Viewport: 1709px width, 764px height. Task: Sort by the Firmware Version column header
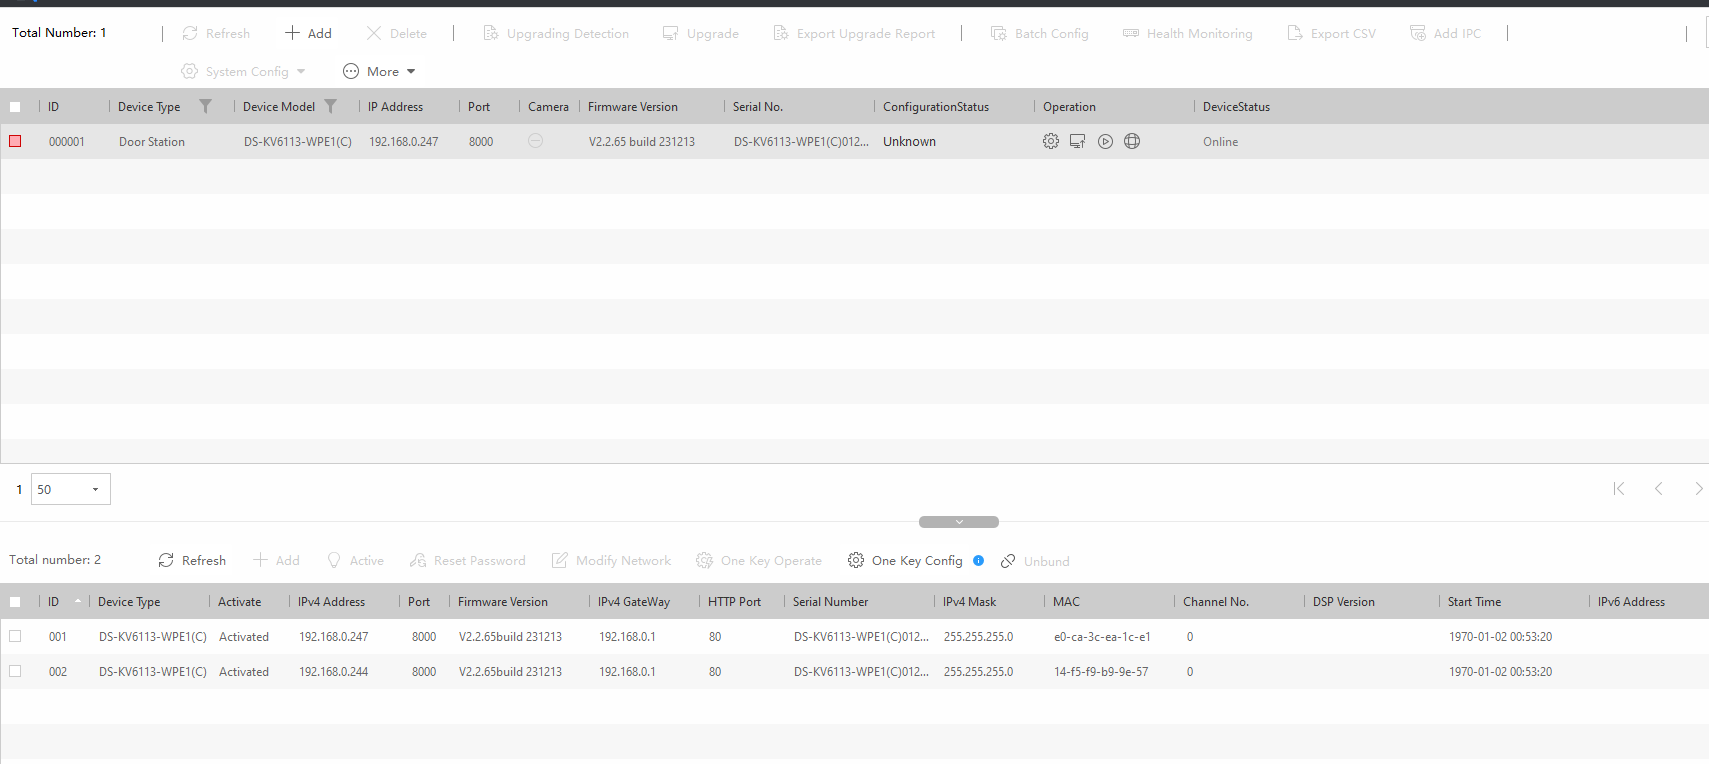pos(632,107)
